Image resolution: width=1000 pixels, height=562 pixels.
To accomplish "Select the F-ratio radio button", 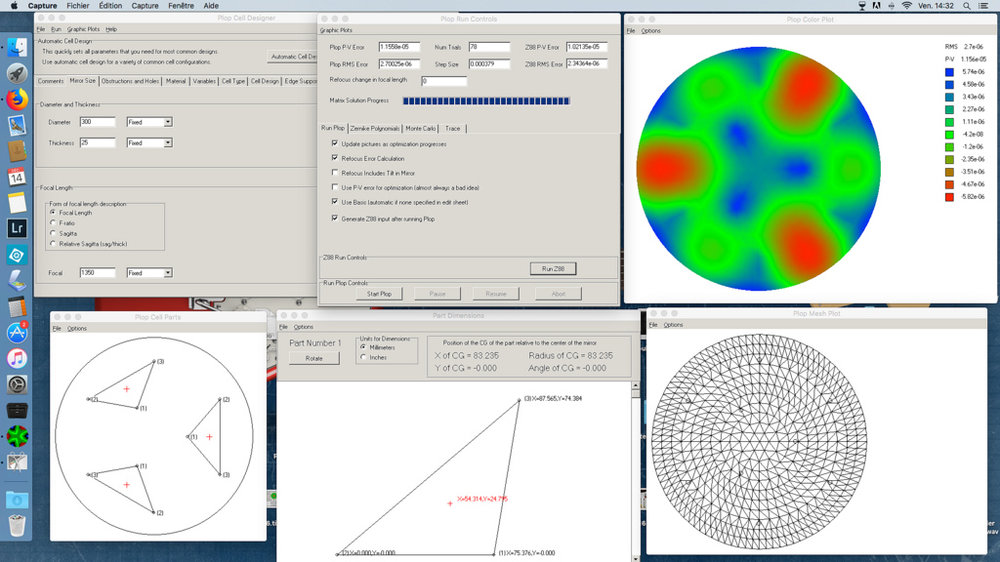I will (53, 223).
